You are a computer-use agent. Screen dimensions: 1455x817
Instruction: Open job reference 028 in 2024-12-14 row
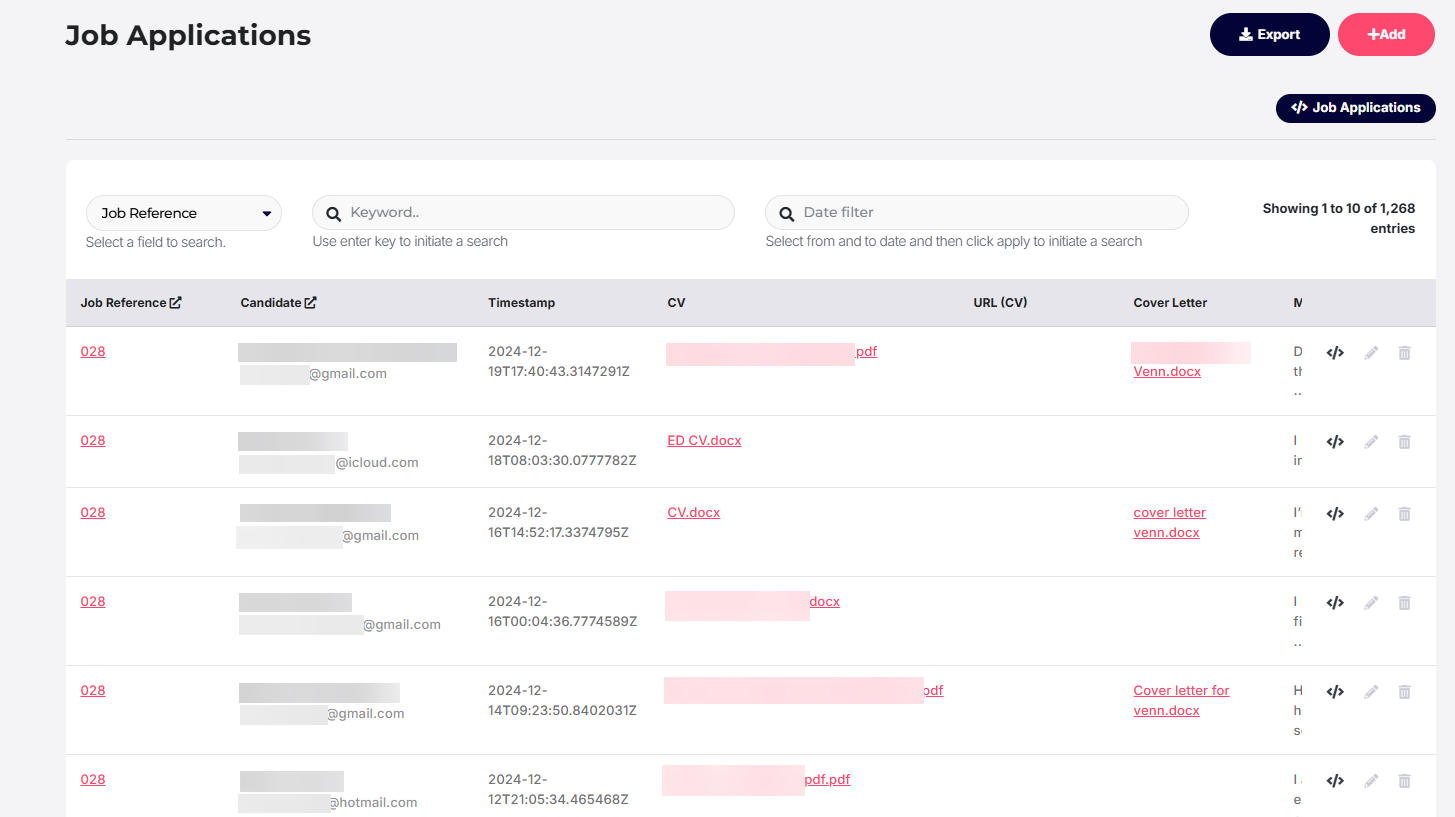(x=93, y=691)
